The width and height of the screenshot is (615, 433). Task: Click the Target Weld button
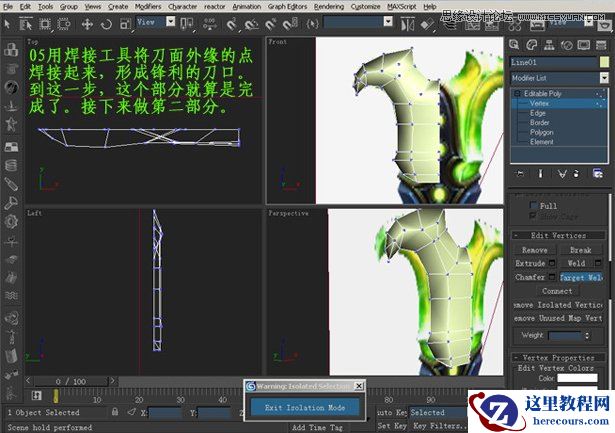pos(581,277)
